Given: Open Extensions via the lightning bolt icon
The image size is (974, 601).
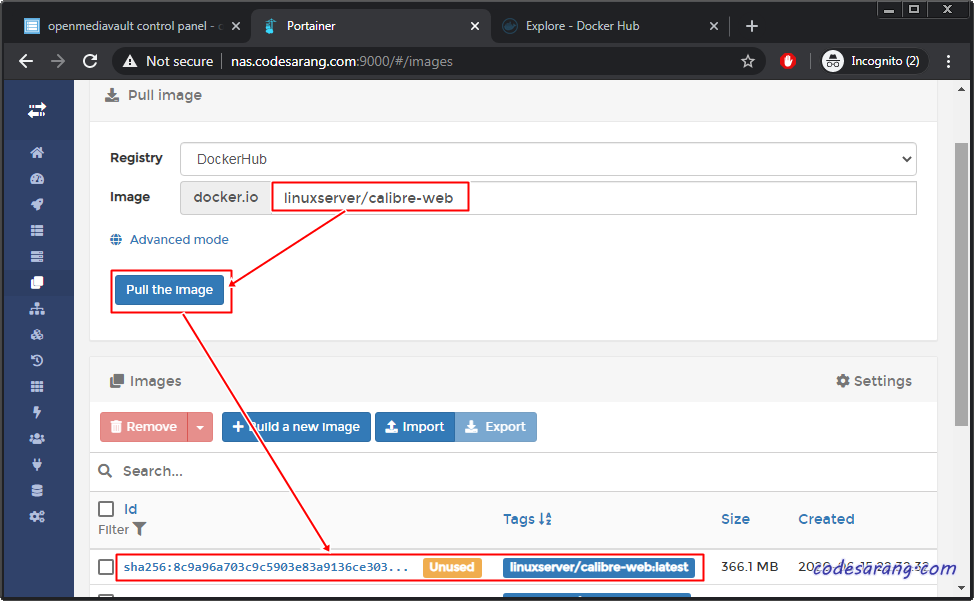Looking at the screenshot, I should click(x=37, y=412).
